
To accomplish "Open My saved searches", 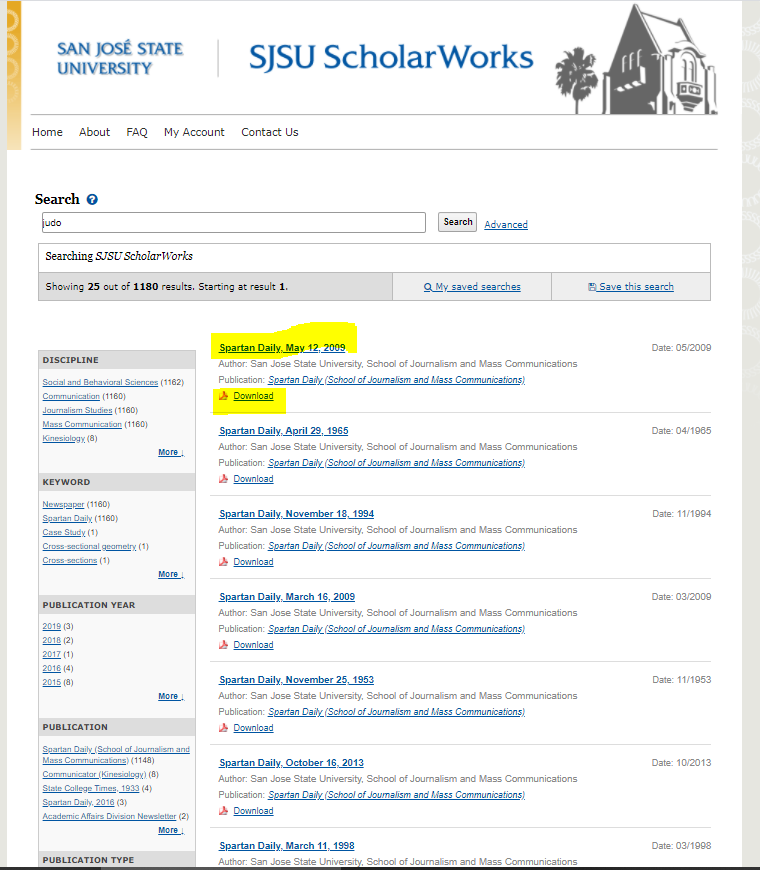I will click(x=472, y=287).
